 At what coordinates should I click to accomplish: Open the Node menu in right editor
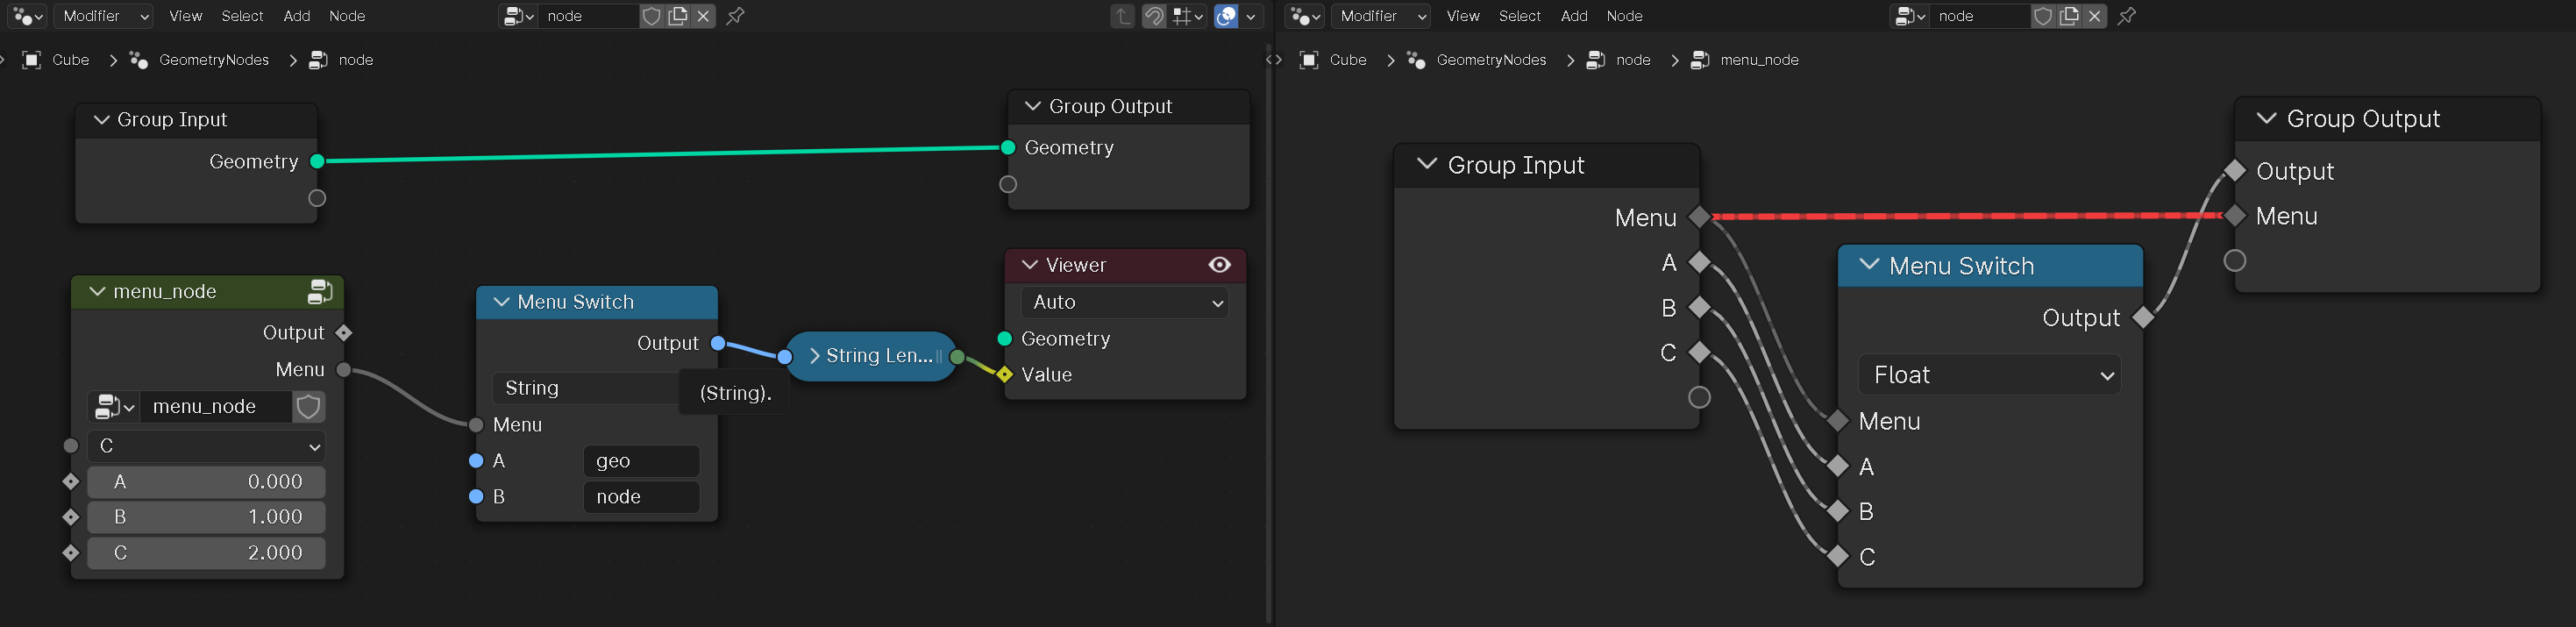tap(1624, 16)
